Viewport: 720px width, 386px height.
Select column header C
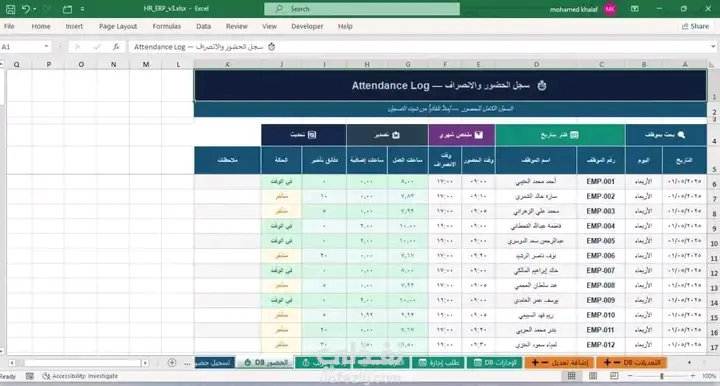click(601, 65)
